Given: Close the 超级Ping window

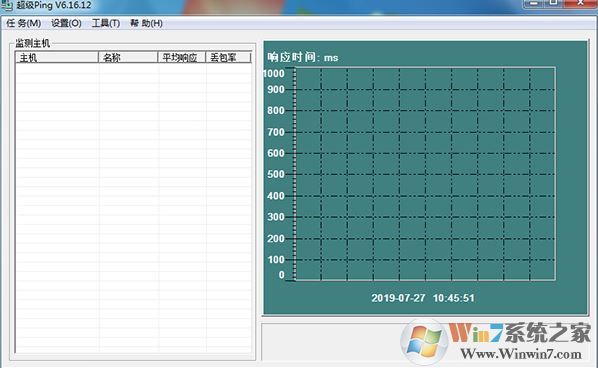Looking at the screenshot, I should click(580, 3).
